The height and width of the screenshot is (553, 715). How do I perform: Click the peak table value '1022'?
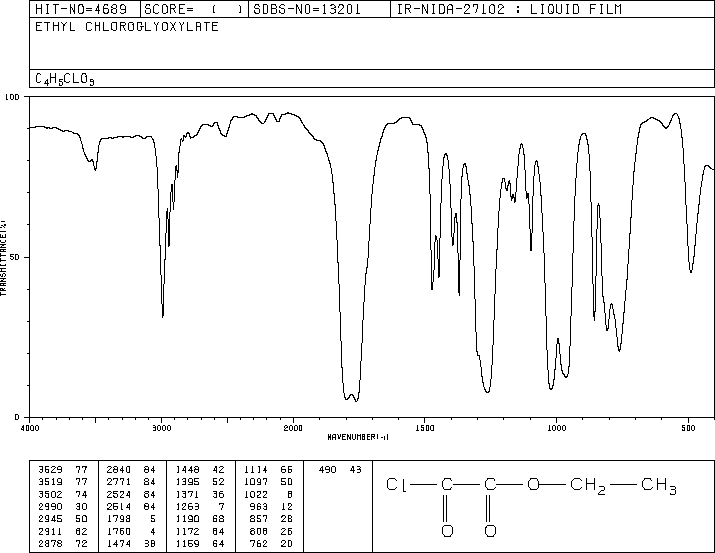[255, 494]
